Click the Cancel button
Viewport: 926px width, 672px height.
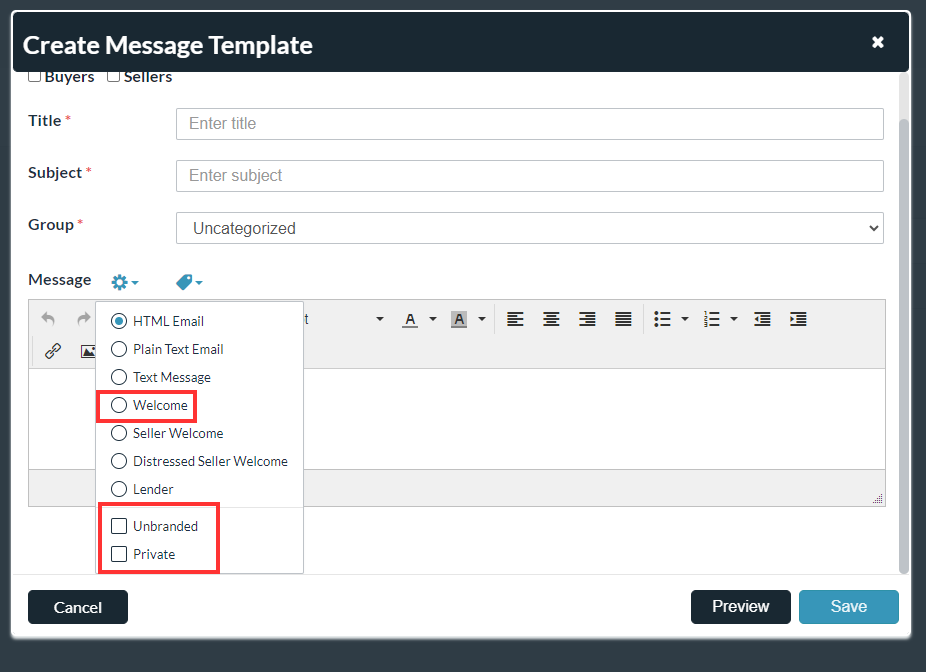tap(78, 607)
